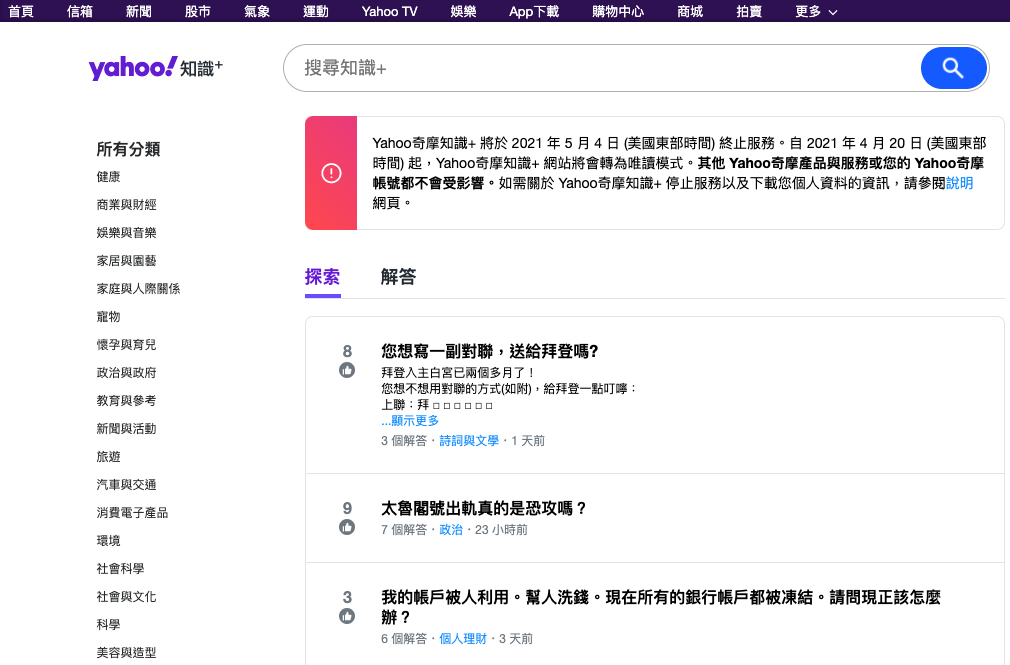Click the 6 個解答 count text
Screen dimensions: 1010x665
(404, 639)
